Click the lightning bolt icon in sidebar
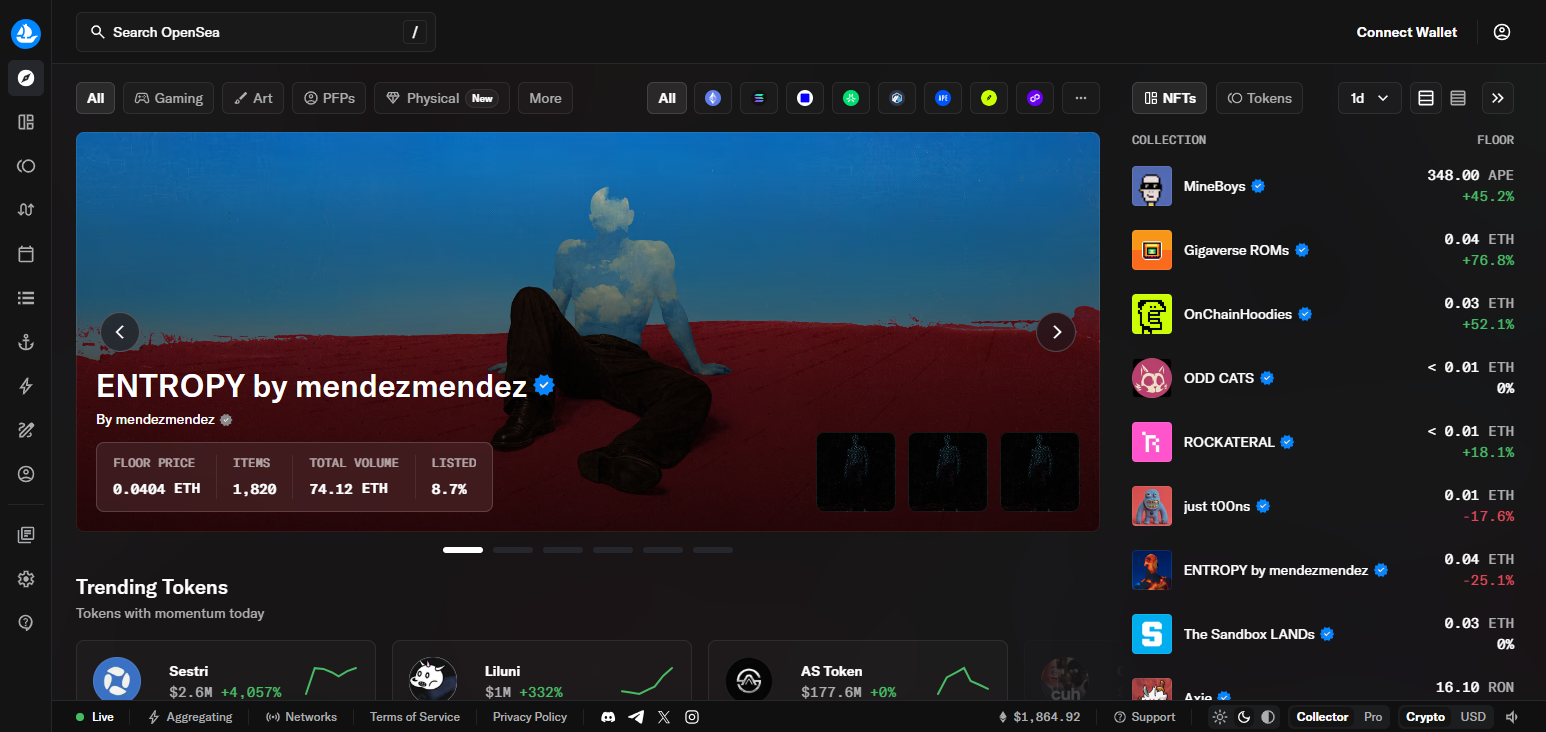Screen dimensions: 1546x732 click(x=26, y=386)
